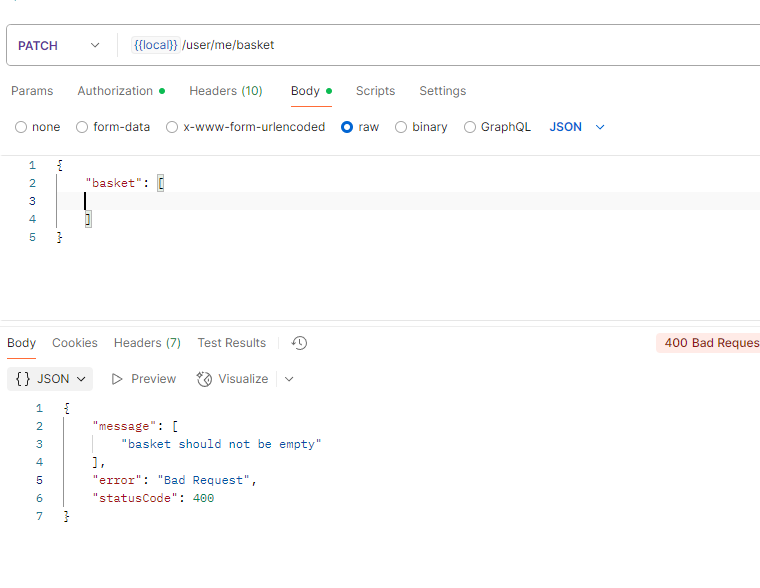Click the Visualize button
Image resolution: width=760 pixels, height=588 pixels.
(x=232, y=379)
